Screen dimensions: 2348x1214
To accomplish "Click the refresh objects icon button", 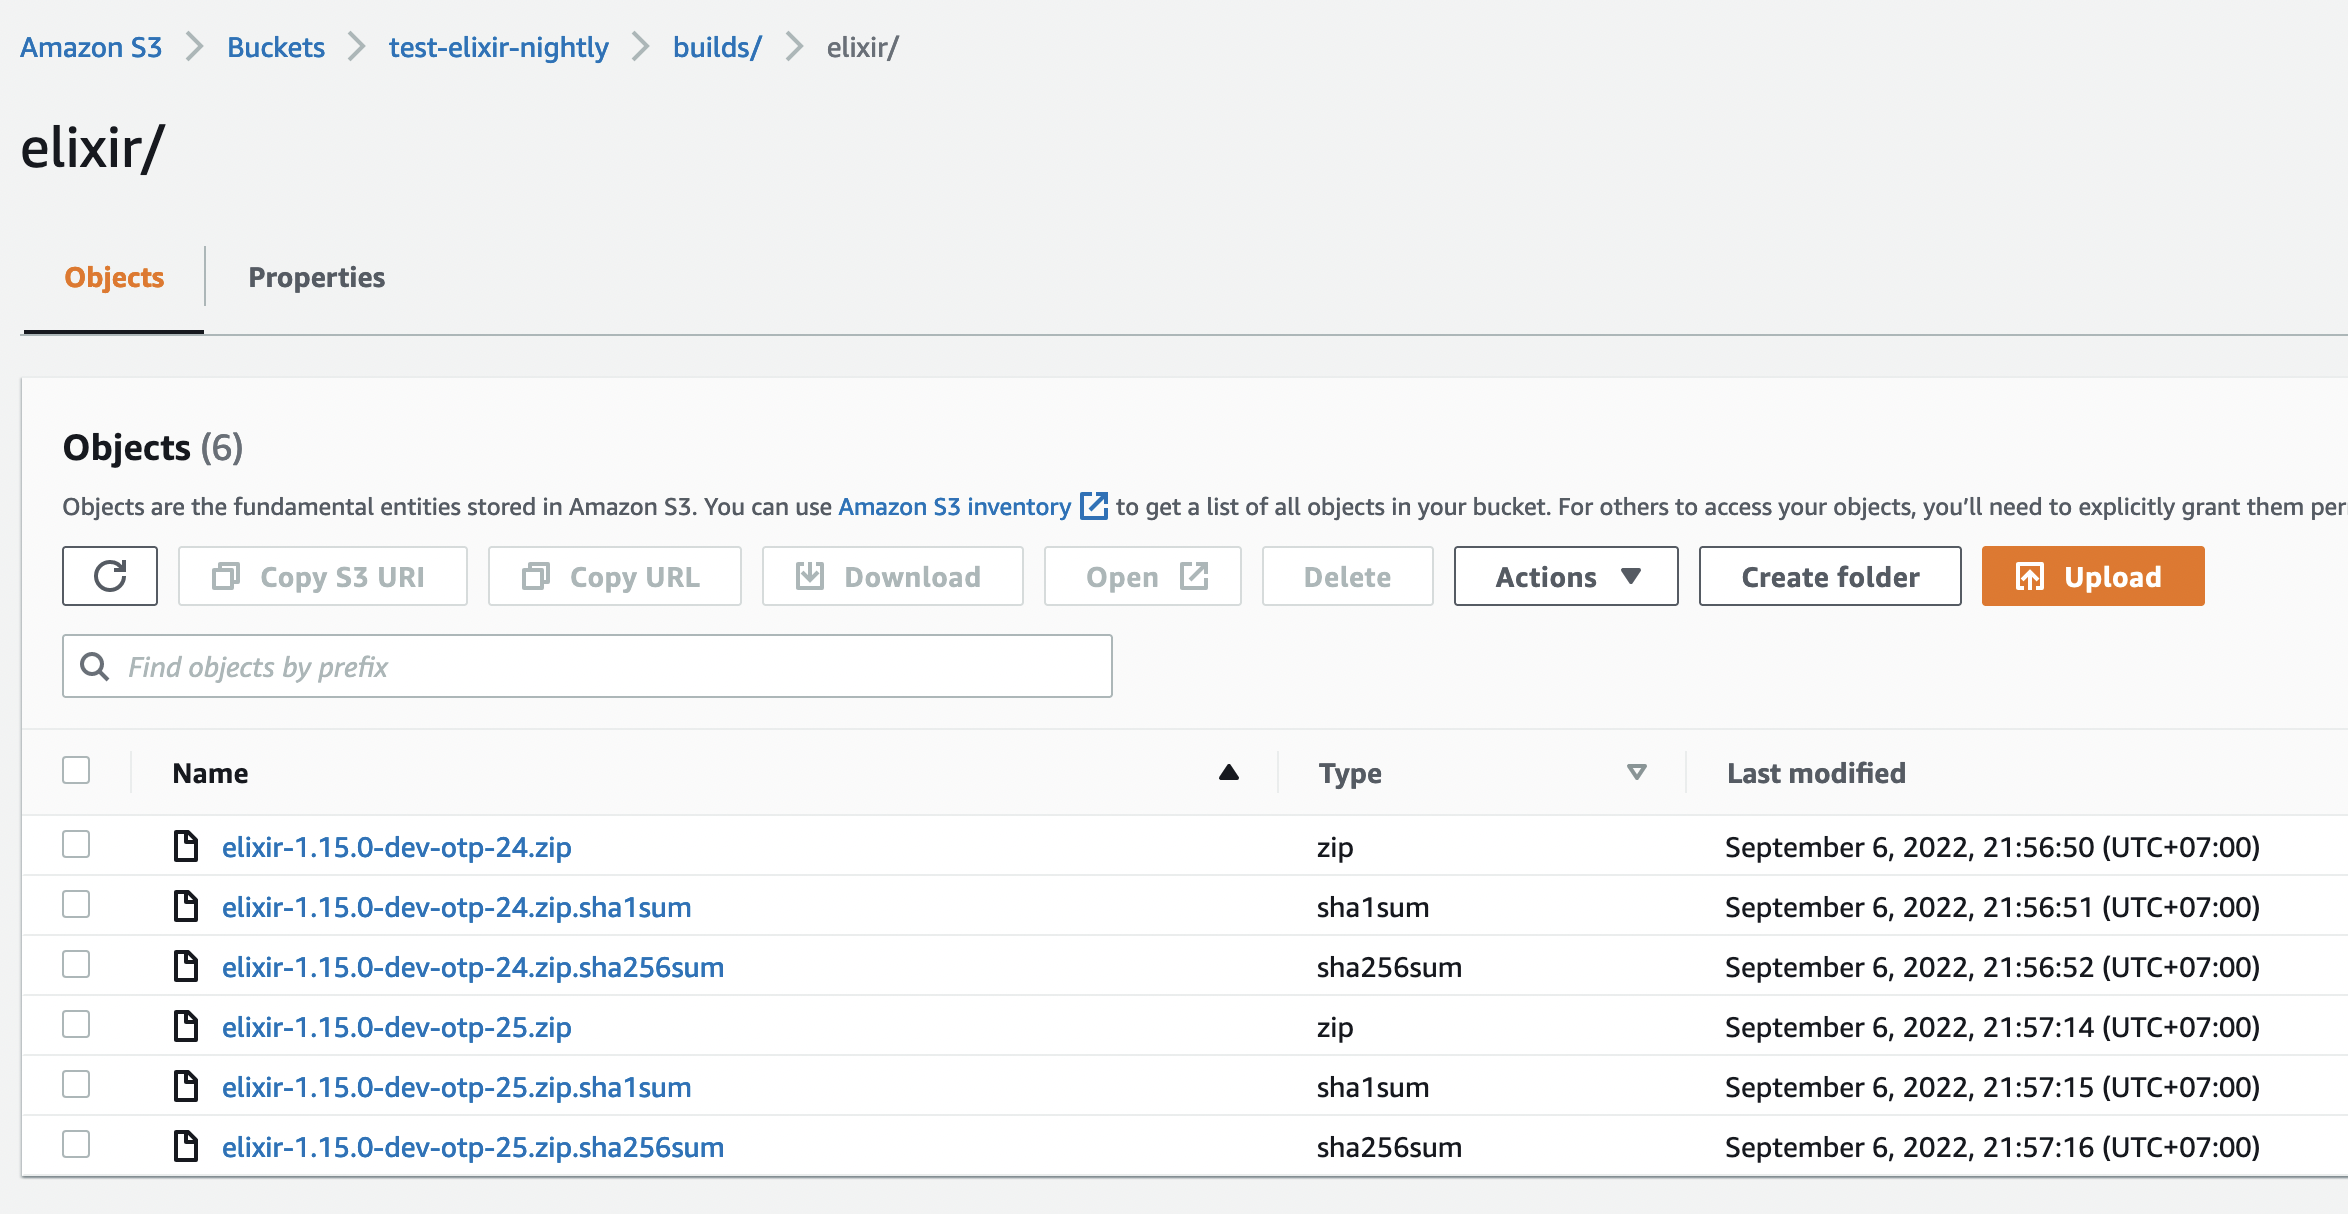I will point(110,576).
